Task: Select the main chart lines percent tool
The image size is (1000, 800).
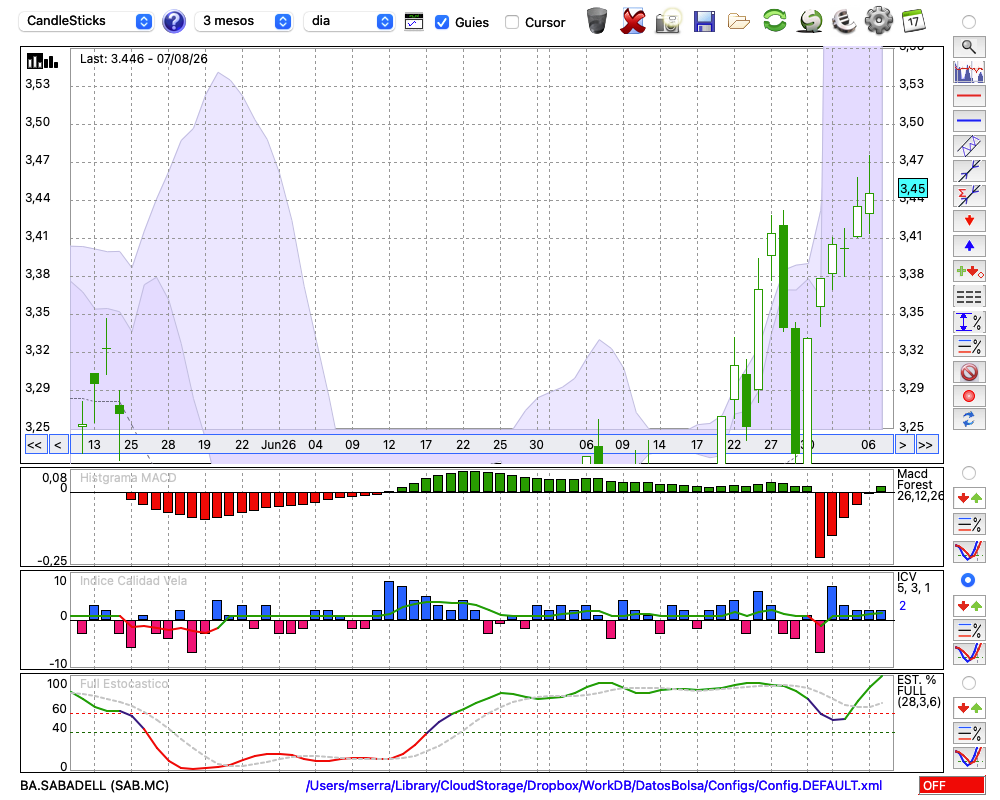Action: tap(969, 346)
